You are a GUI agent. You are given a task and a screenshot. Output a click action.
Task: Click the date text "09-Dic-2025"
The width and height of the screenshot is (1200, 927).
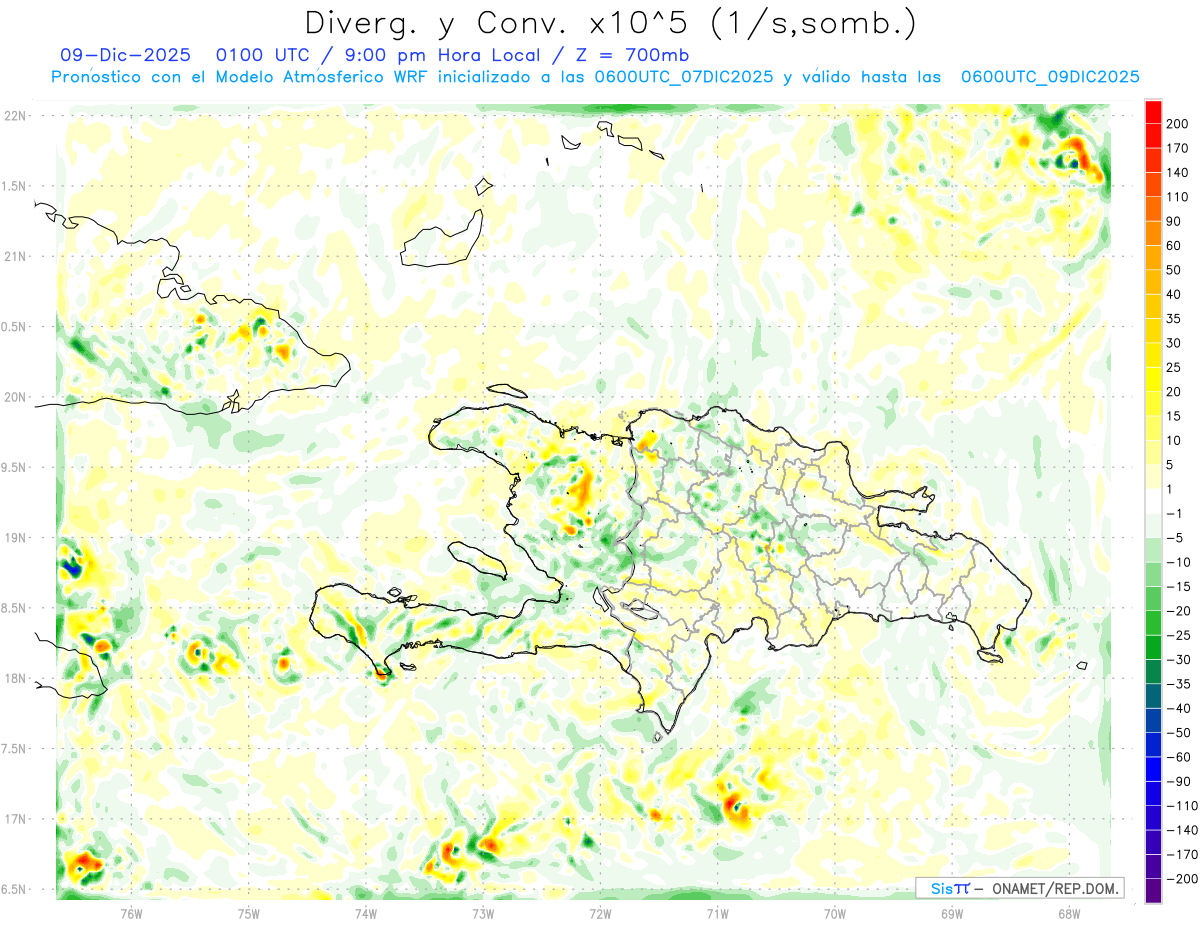pos(125,55)
